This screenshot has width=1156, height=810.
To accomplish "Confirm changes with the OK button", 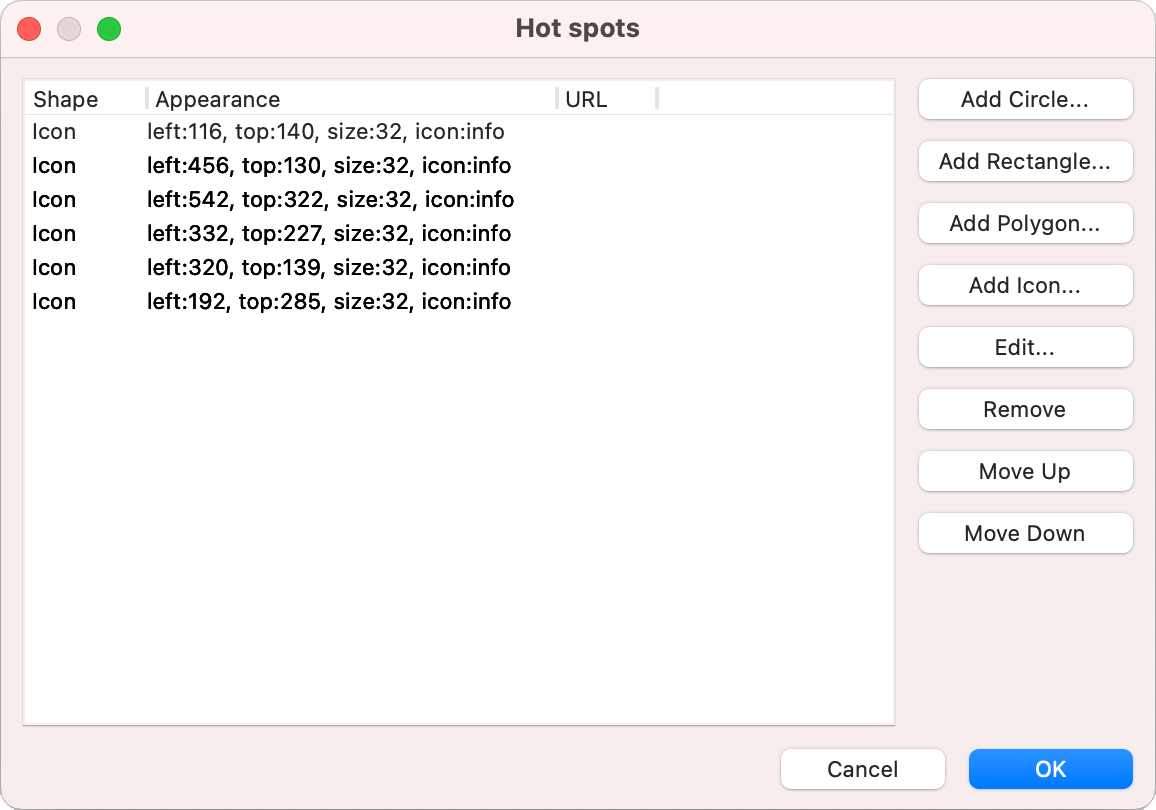I will point(1050,769).
